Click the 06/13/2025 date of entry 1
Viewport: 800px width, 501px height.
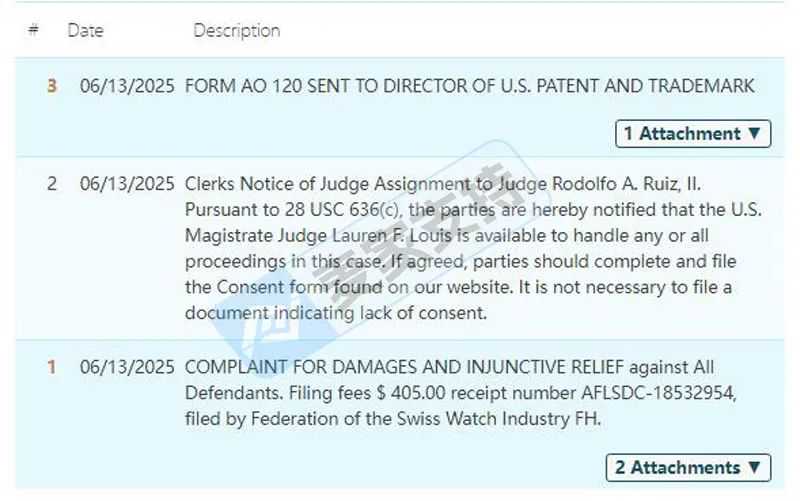(x=127, y=367)
